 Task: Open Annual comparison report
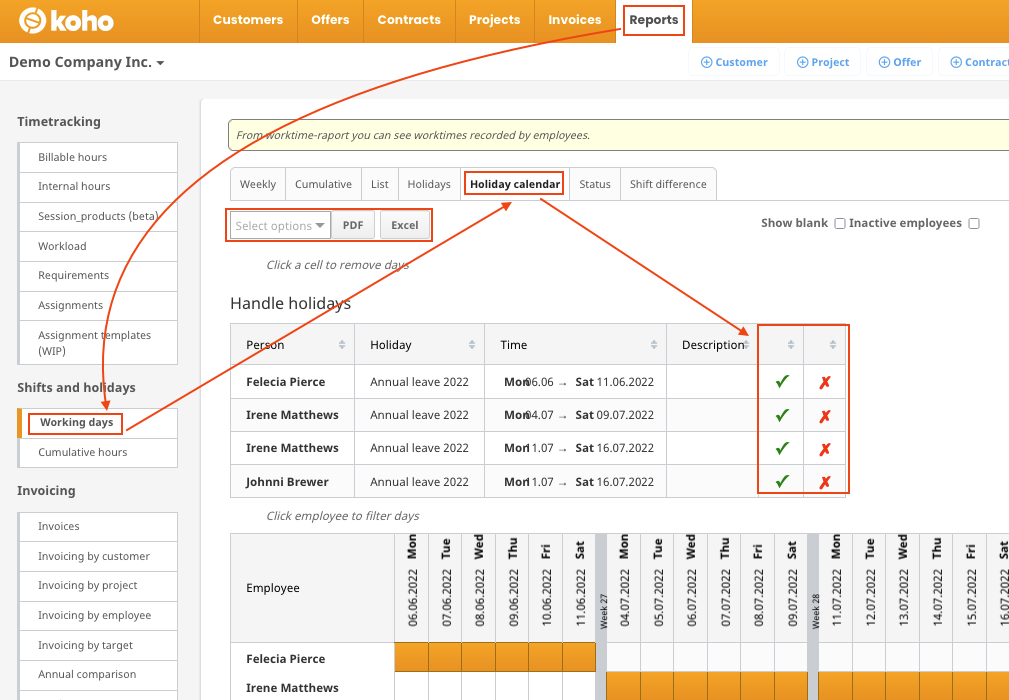pos(98,674)
